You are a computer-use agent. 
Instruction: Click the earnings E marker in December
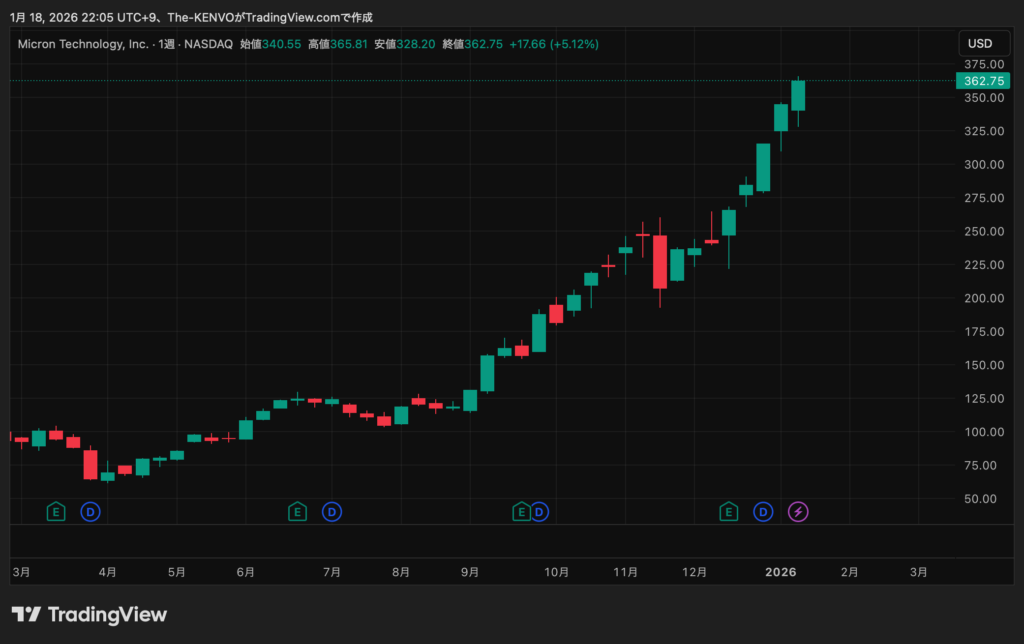[x=729, y=512]
